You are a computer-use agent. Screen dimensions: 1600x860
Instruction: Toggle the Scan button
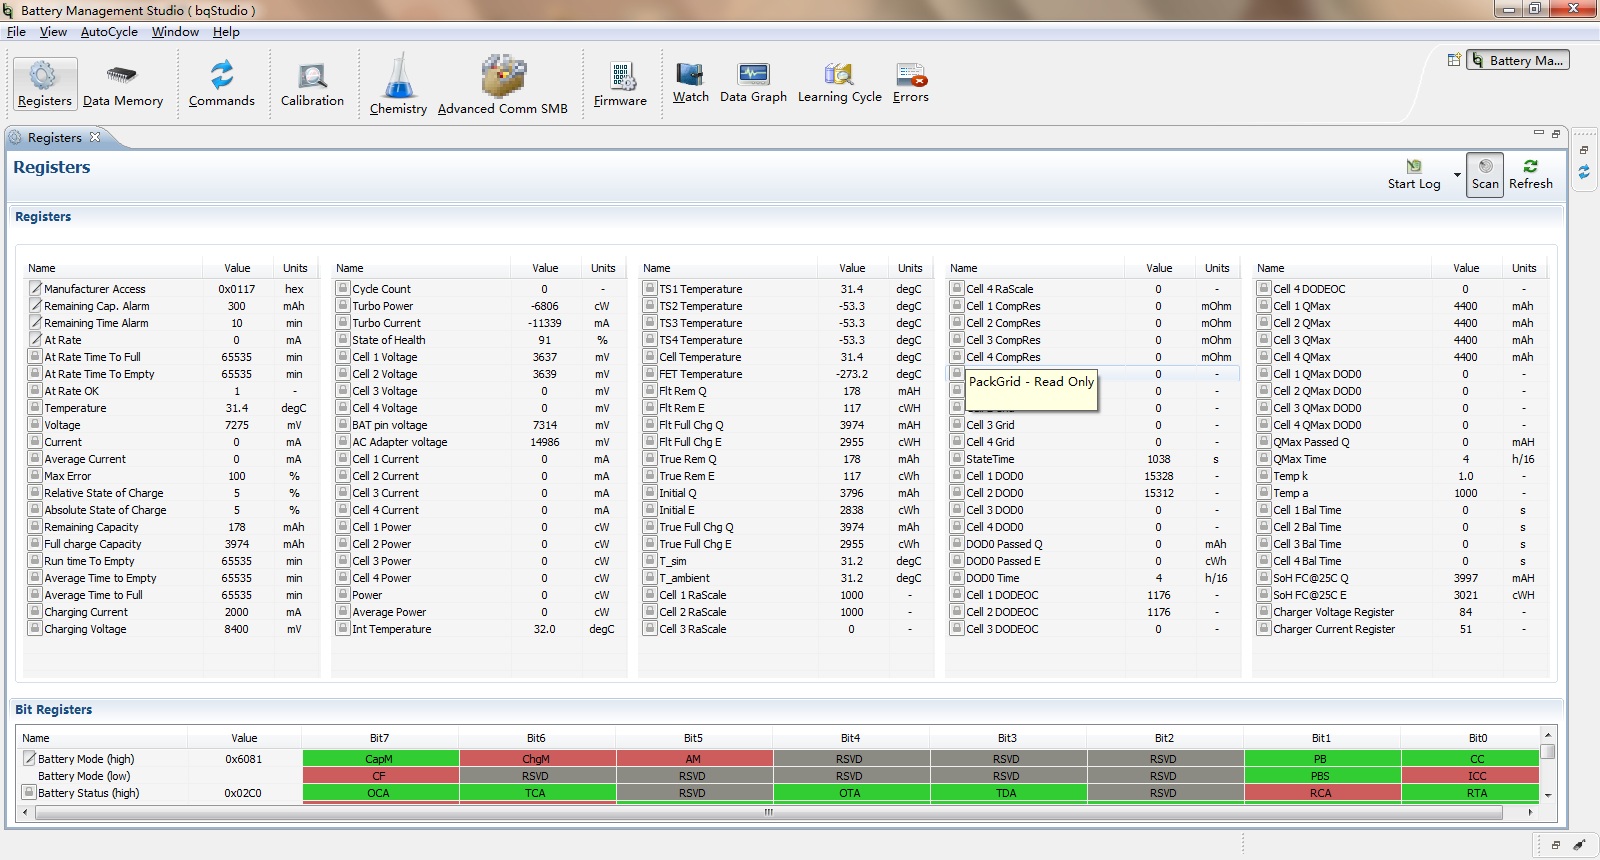1485,174
